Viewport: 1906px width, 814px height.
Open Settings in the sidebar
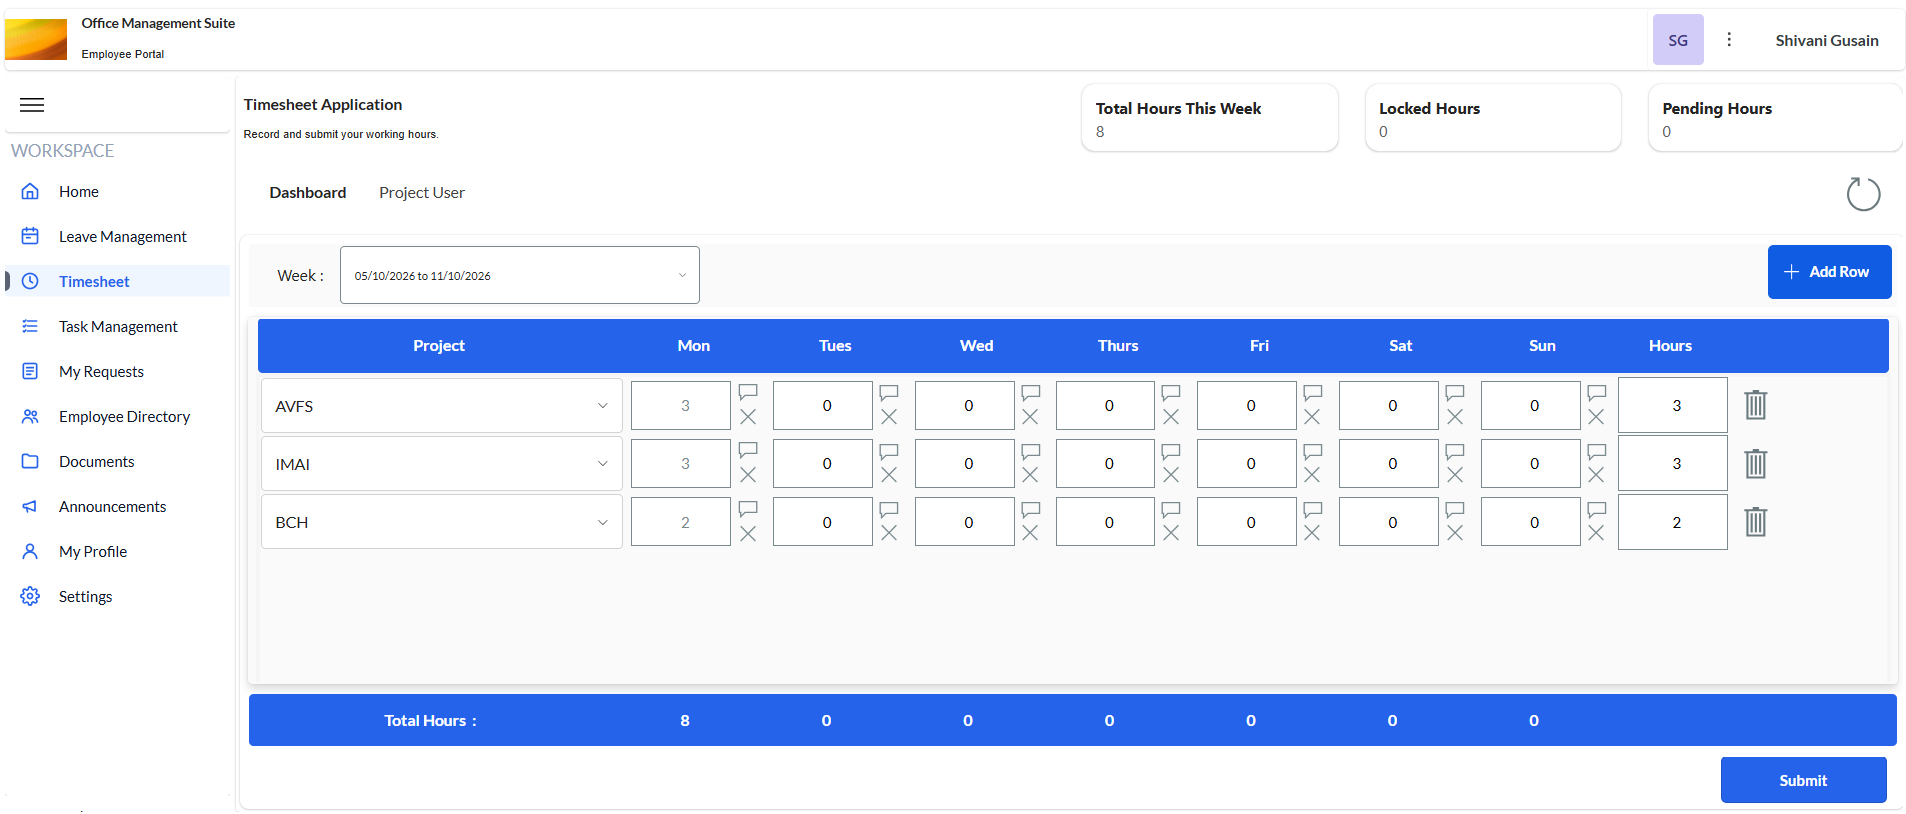118,597
